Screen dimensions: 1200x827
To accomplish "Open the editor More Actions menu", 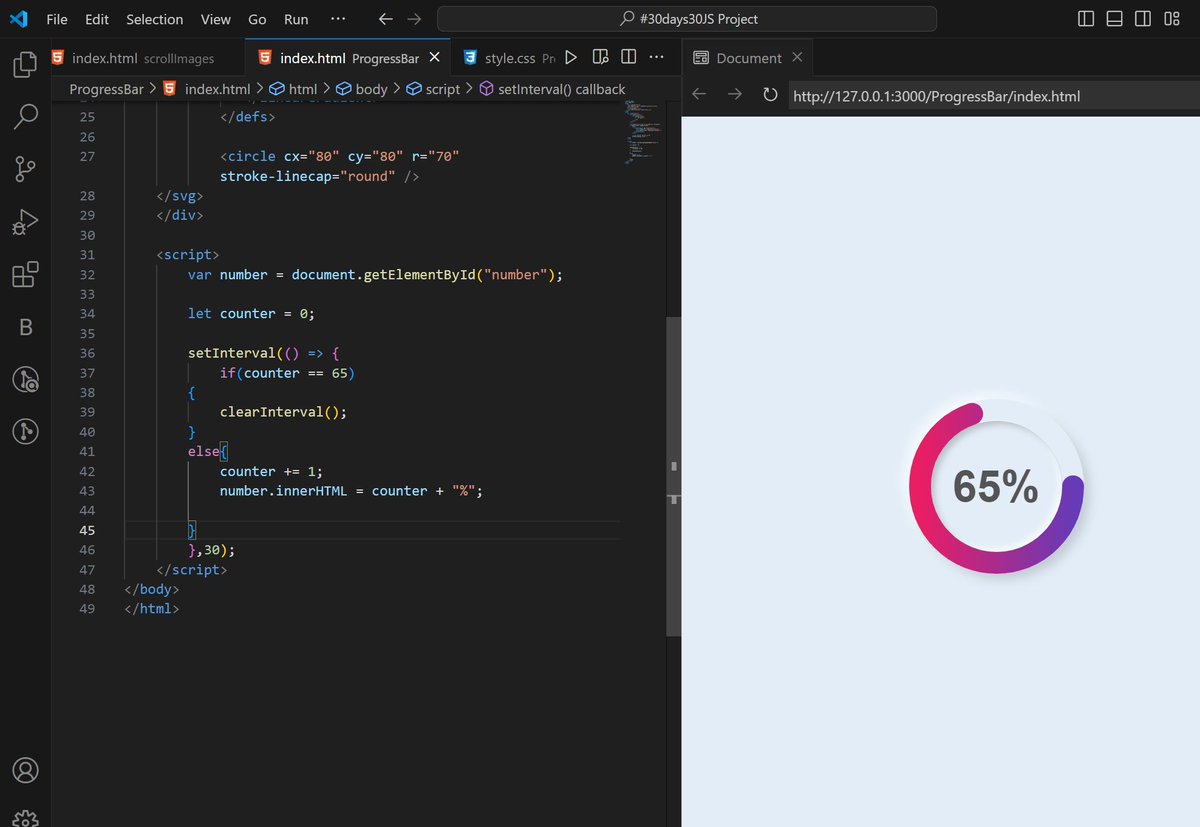I will point(657,57).
